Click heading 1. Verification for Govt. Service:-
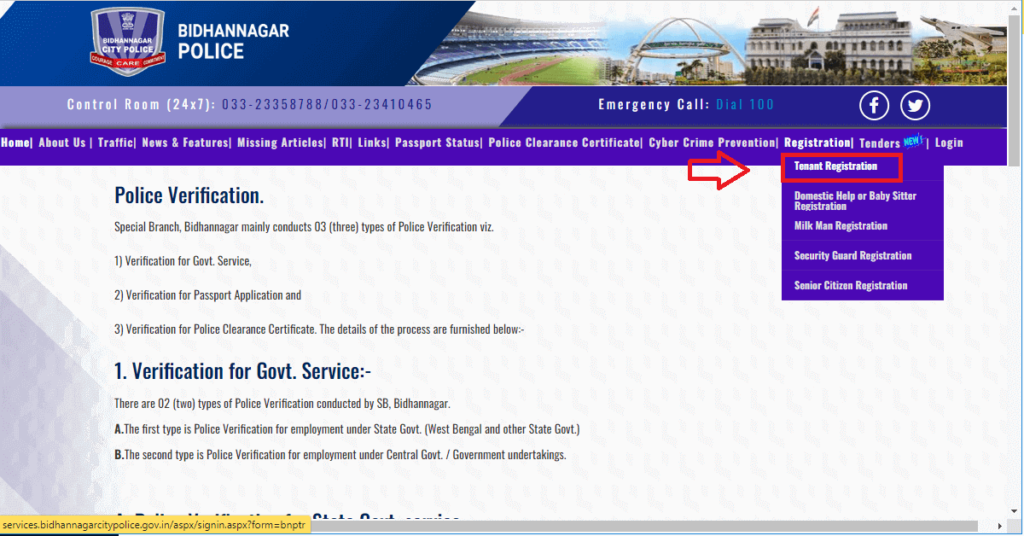Image resolution: width=1024 pixels, height=536 pixels. point(242,371)
